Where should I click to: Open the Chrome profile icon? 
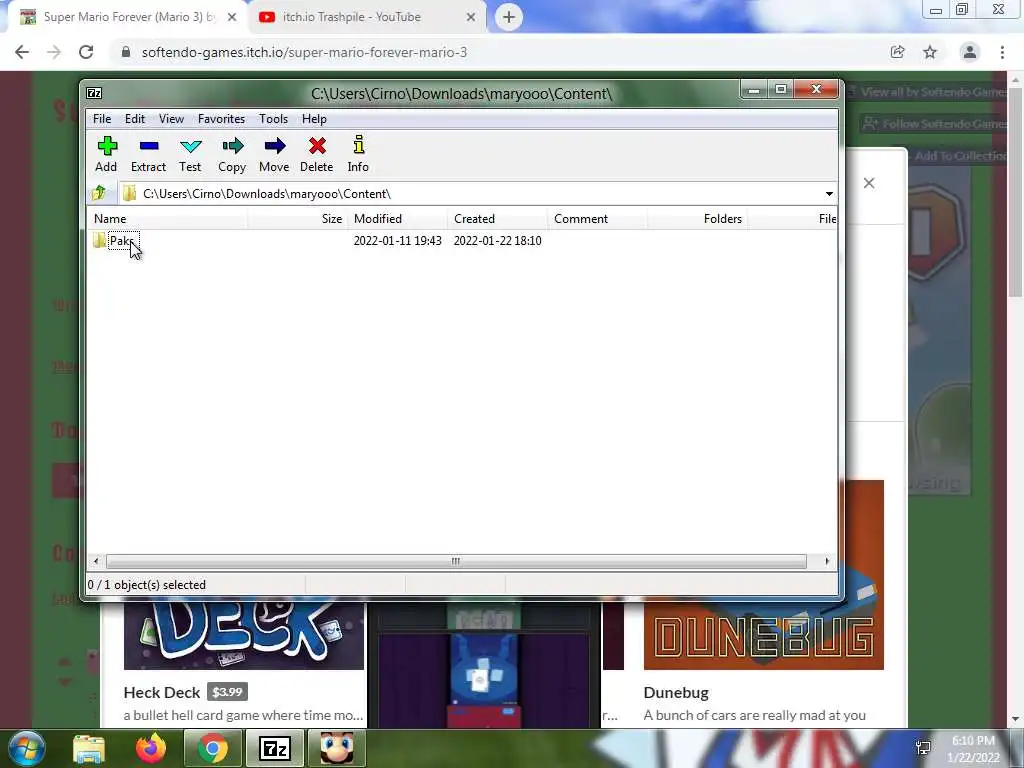click(x=970, y=52)
